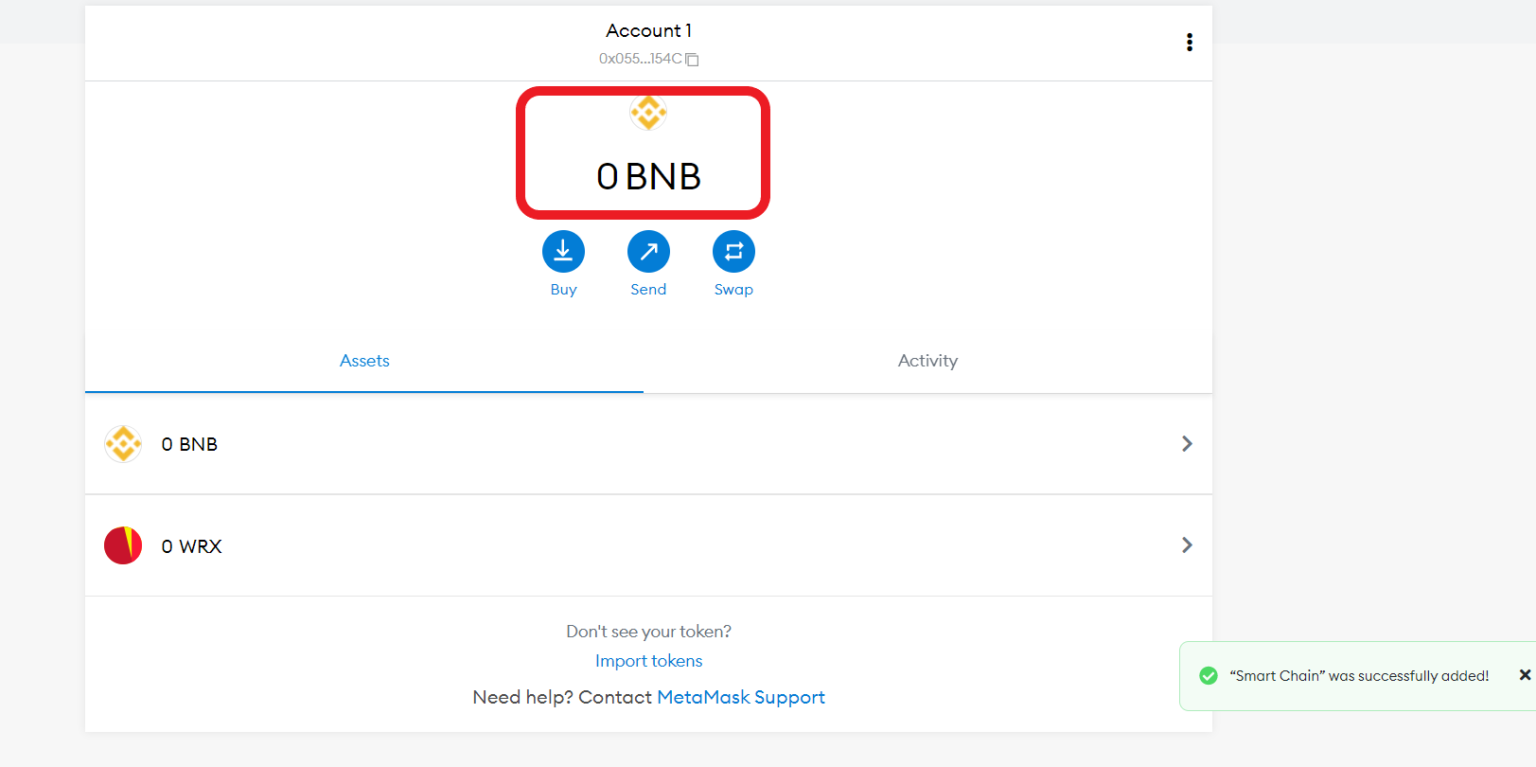Viewport: 1536px width, 767px height.
Task: Open the MetaMask Support link
Action: [x=741, y=697]
